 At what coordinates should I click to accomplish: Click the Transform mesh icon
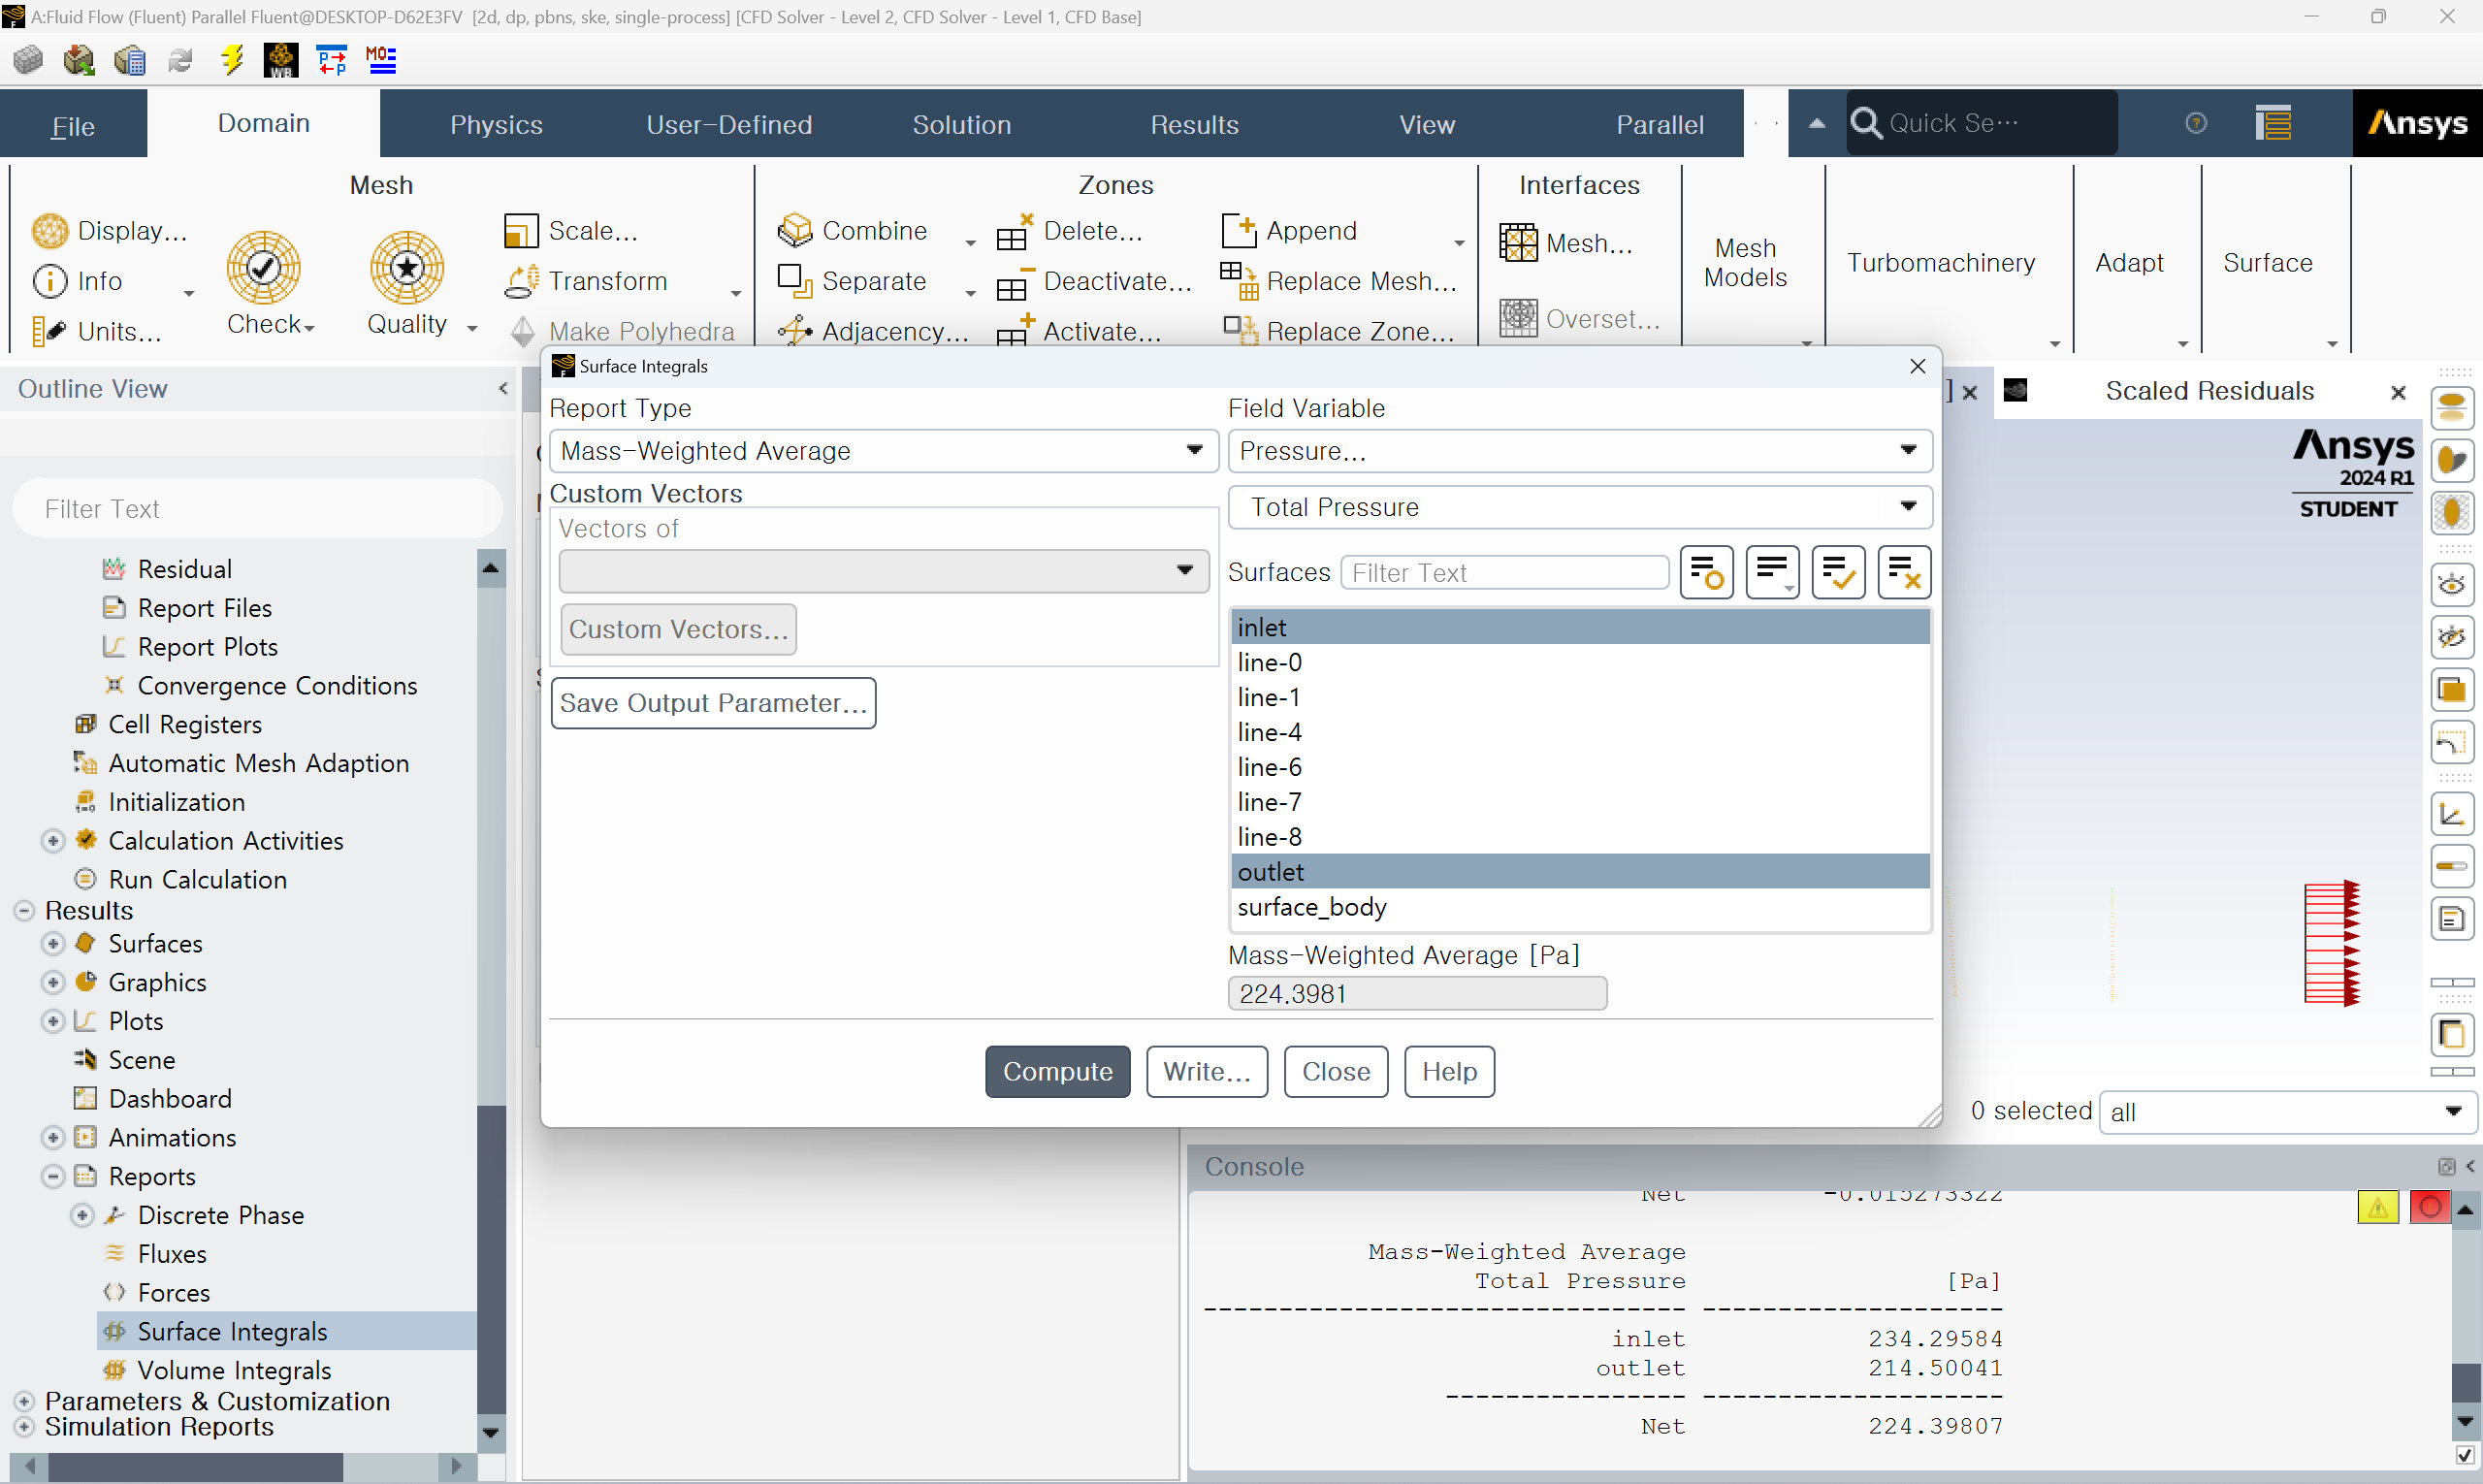[522, 281]
